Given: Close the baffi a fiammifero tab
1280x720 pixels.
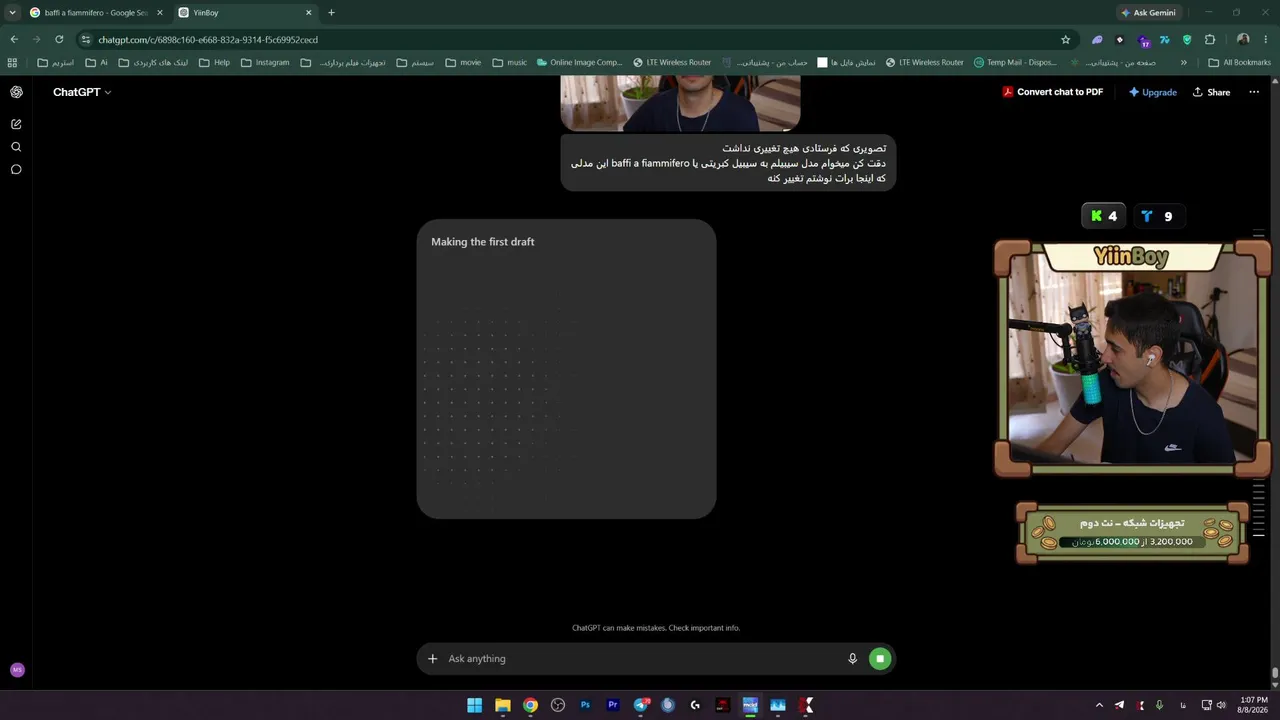Looking at the screenshot, I should 159,13.
